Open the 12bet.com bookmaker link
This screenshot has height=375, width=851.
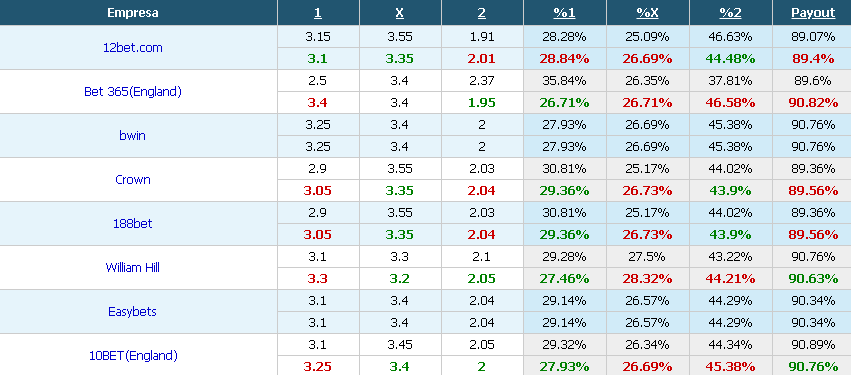(x=132, y=48)
